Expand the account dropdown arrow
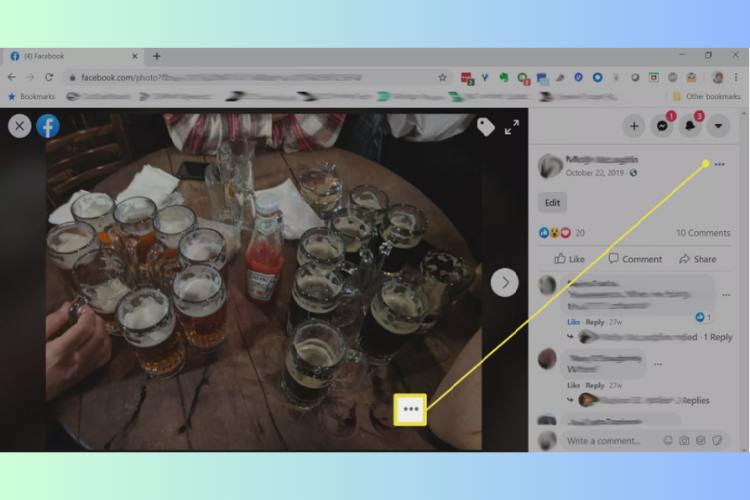The height and width of the screenshot is (500, 750). [x=718, y=126]
